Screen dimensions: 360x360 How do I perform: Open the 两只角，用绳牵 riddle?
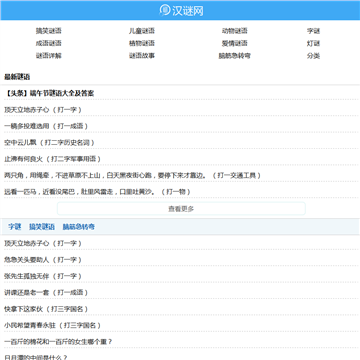(x=132, y=175)
